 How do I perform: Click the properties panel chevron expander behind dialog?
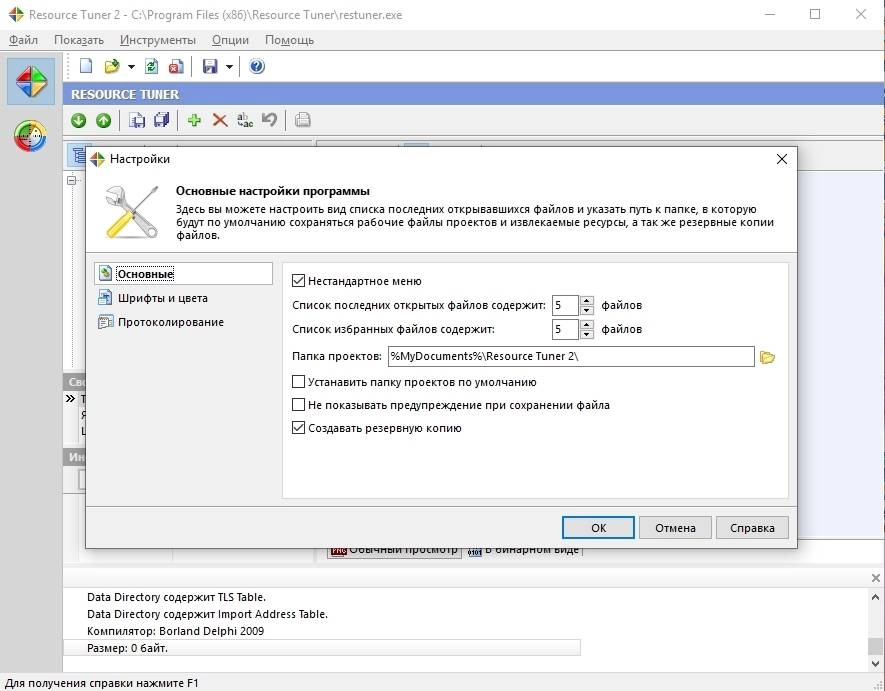tap(70, 399)
